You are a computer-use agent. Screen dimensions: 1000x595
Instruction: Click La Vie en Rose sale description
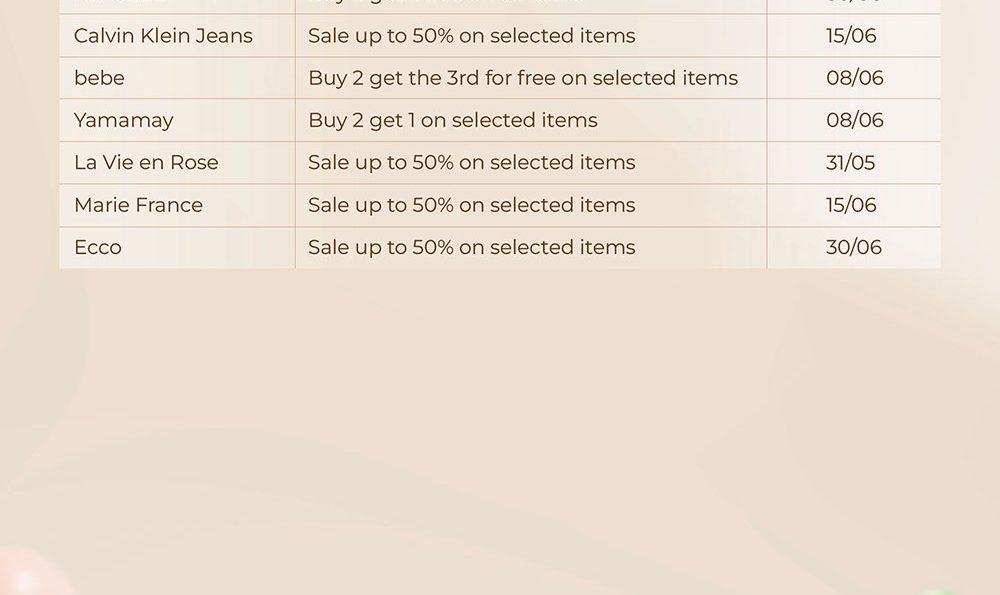click(471, 163)
